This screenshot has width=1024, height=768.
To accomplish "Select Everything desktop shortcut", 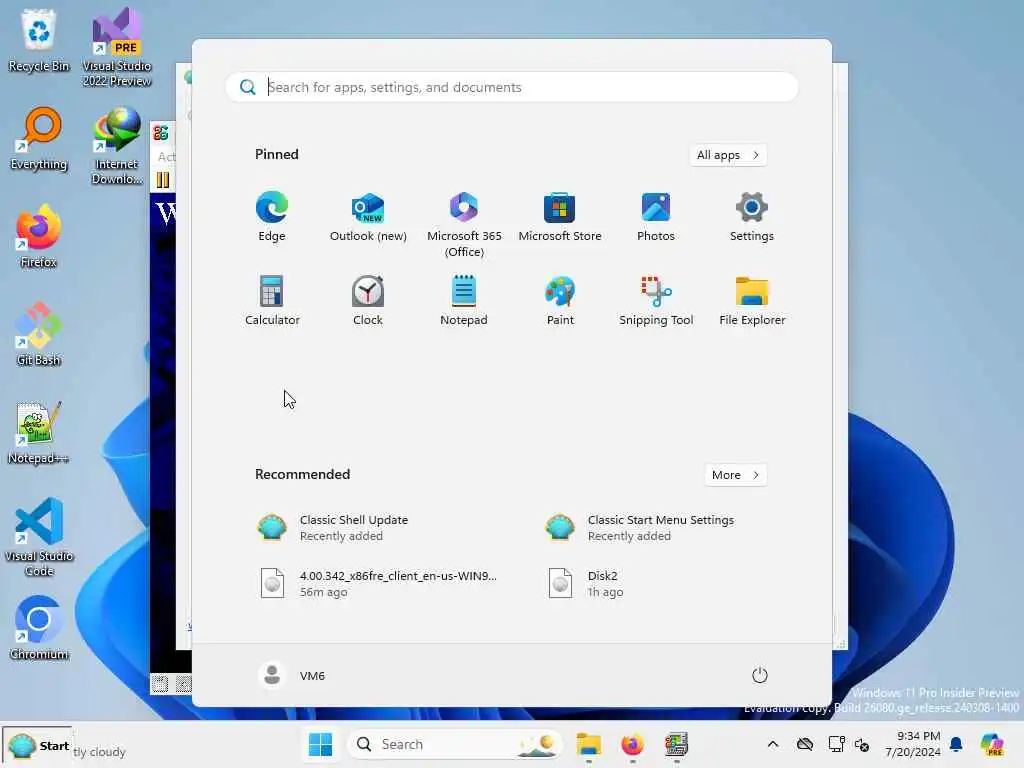I will click(39, 138).
